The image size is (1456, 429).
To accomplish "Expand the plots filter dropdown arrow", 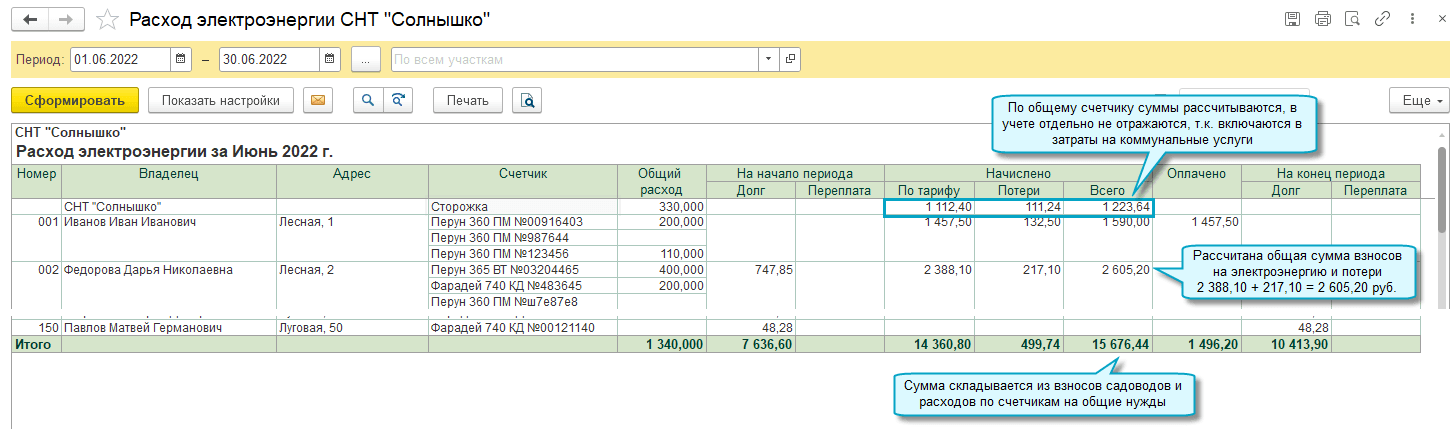I will pos(767,59).
